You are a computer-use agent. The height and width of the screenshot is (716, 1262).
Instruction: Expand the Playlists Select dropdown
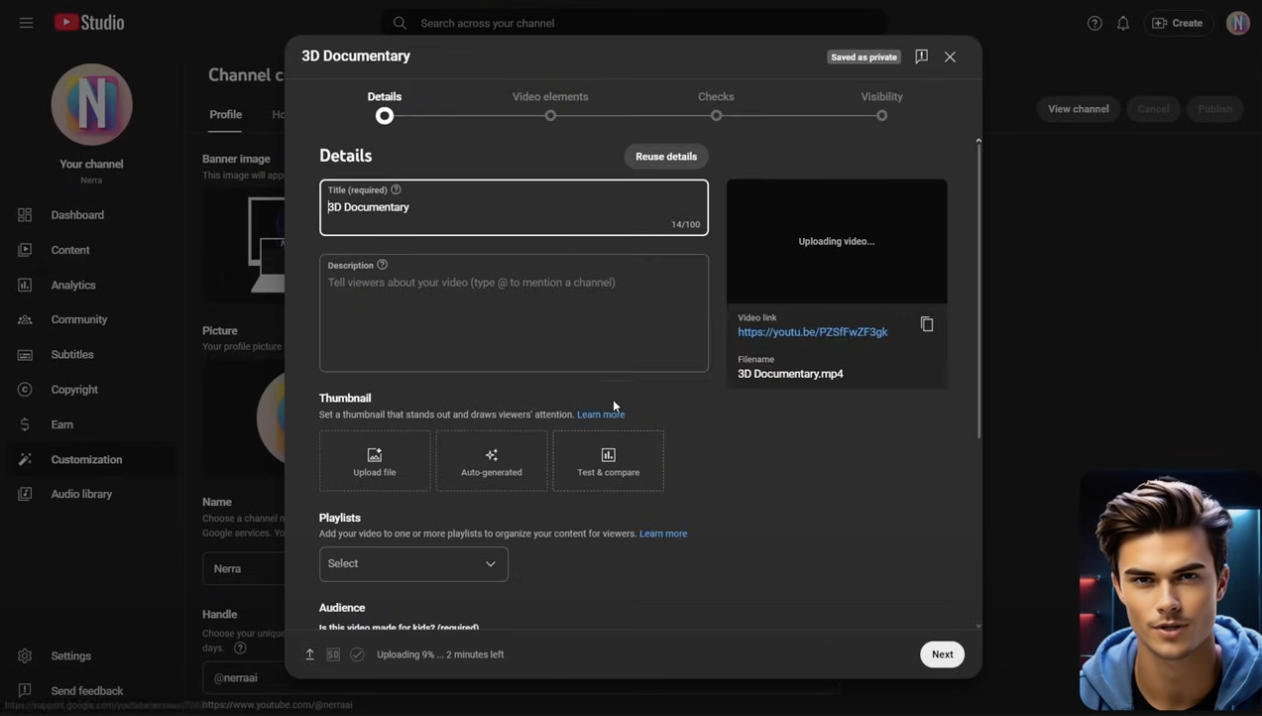[413, 564]
